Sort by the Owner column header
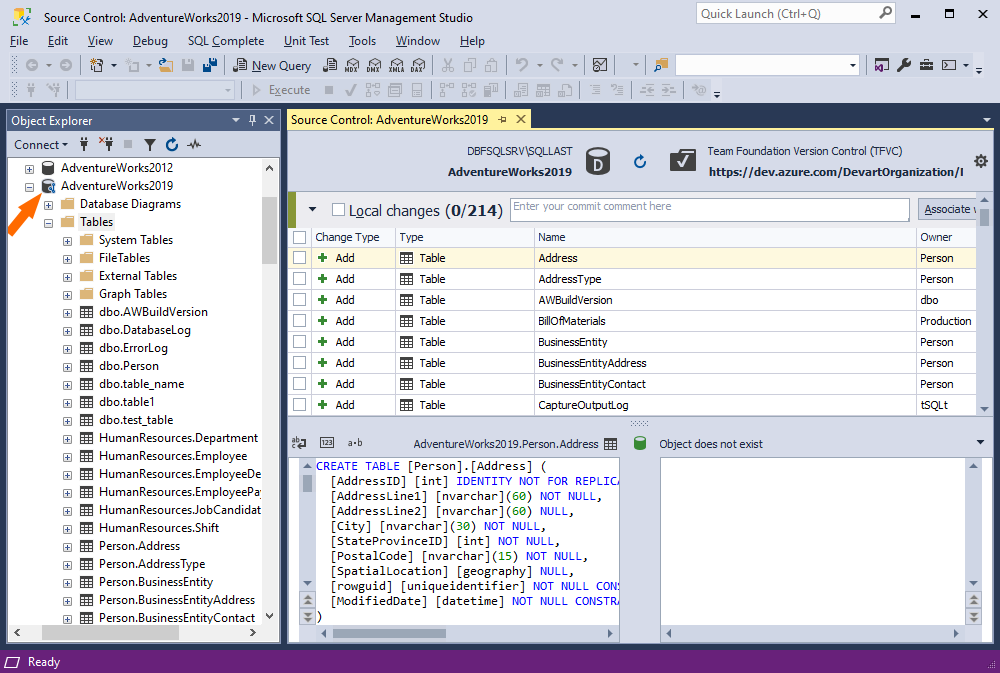 point(946,237)
